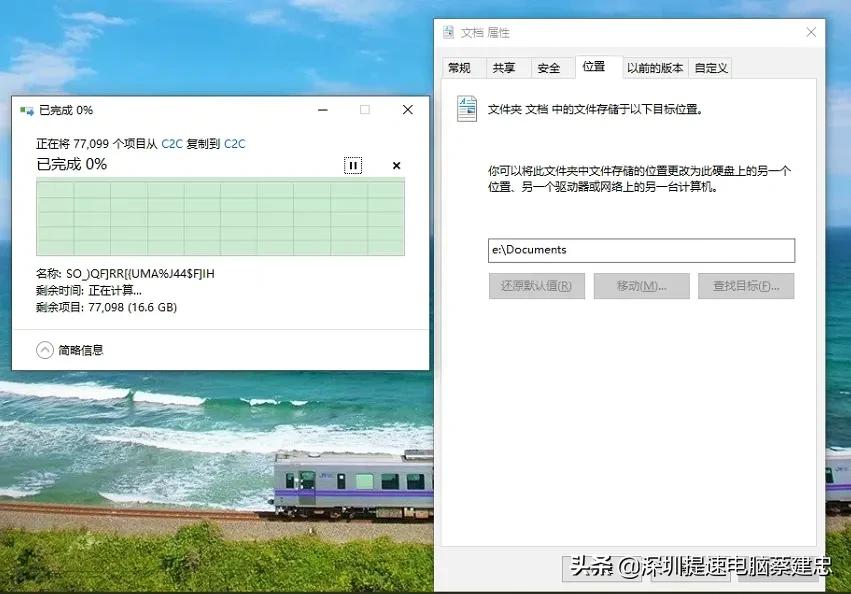This screenshot has width=851, height=594.
Task: Switch to the 常规 tab
Action: point(461,67)
